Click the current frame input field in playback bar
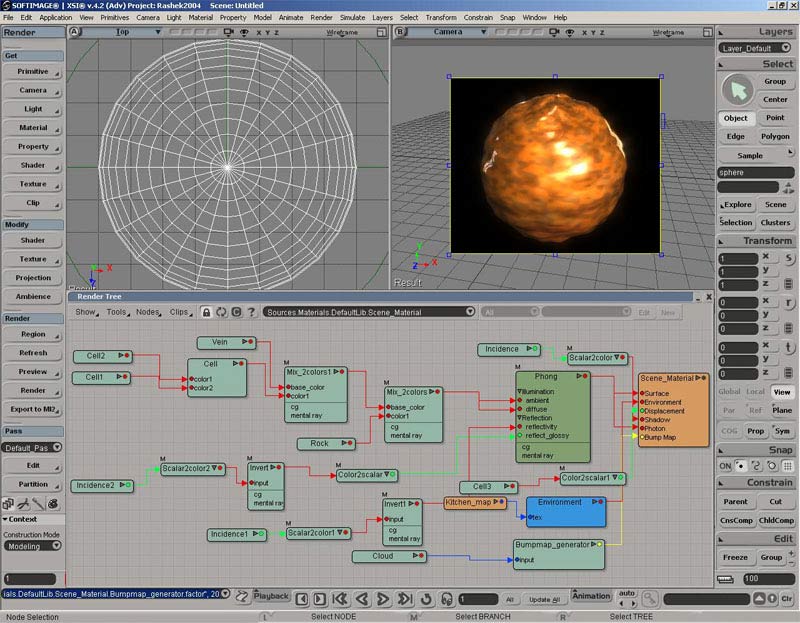Screen dimensions: 800x623 point(478,599)
